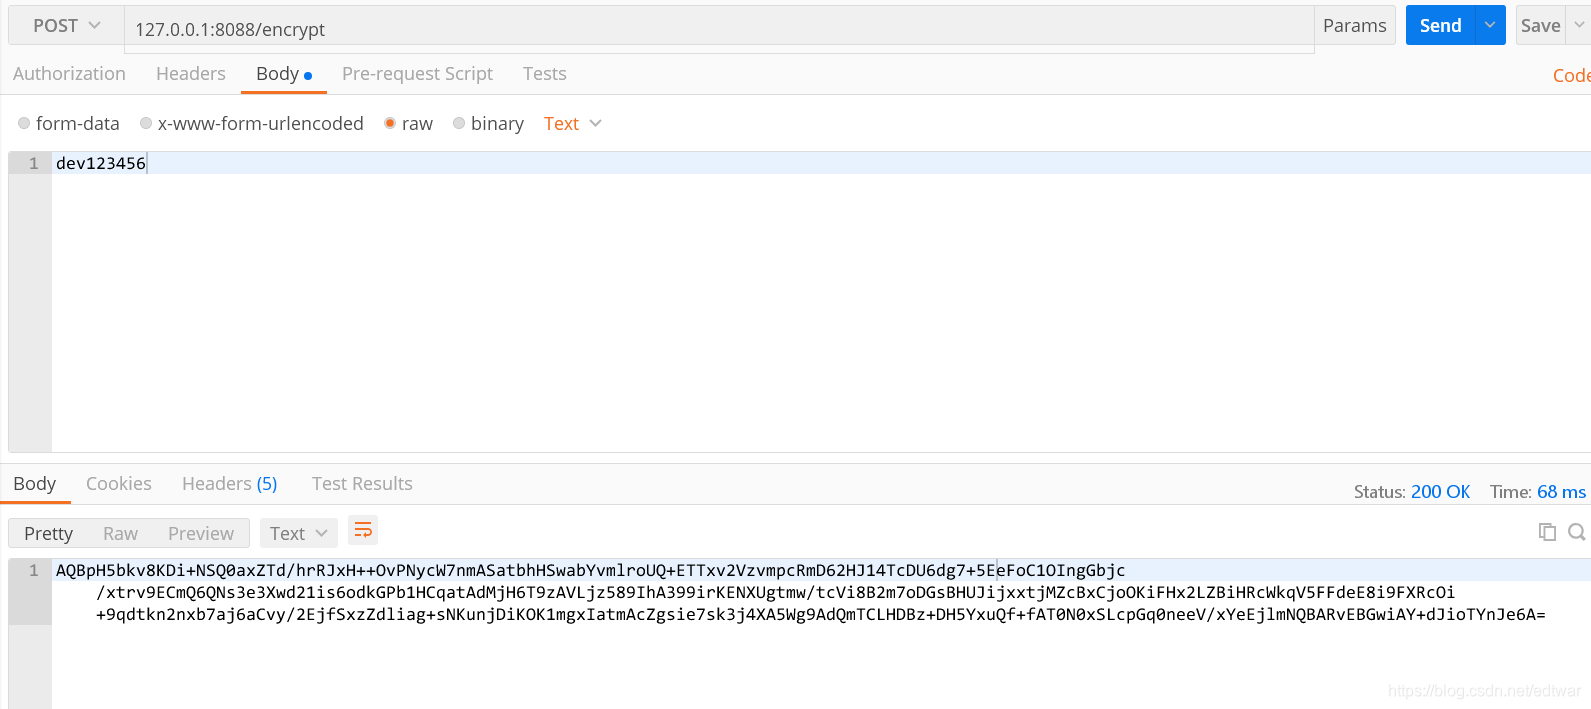Select the request Body tab
The image size is (1591, 709).
[284, 74]
